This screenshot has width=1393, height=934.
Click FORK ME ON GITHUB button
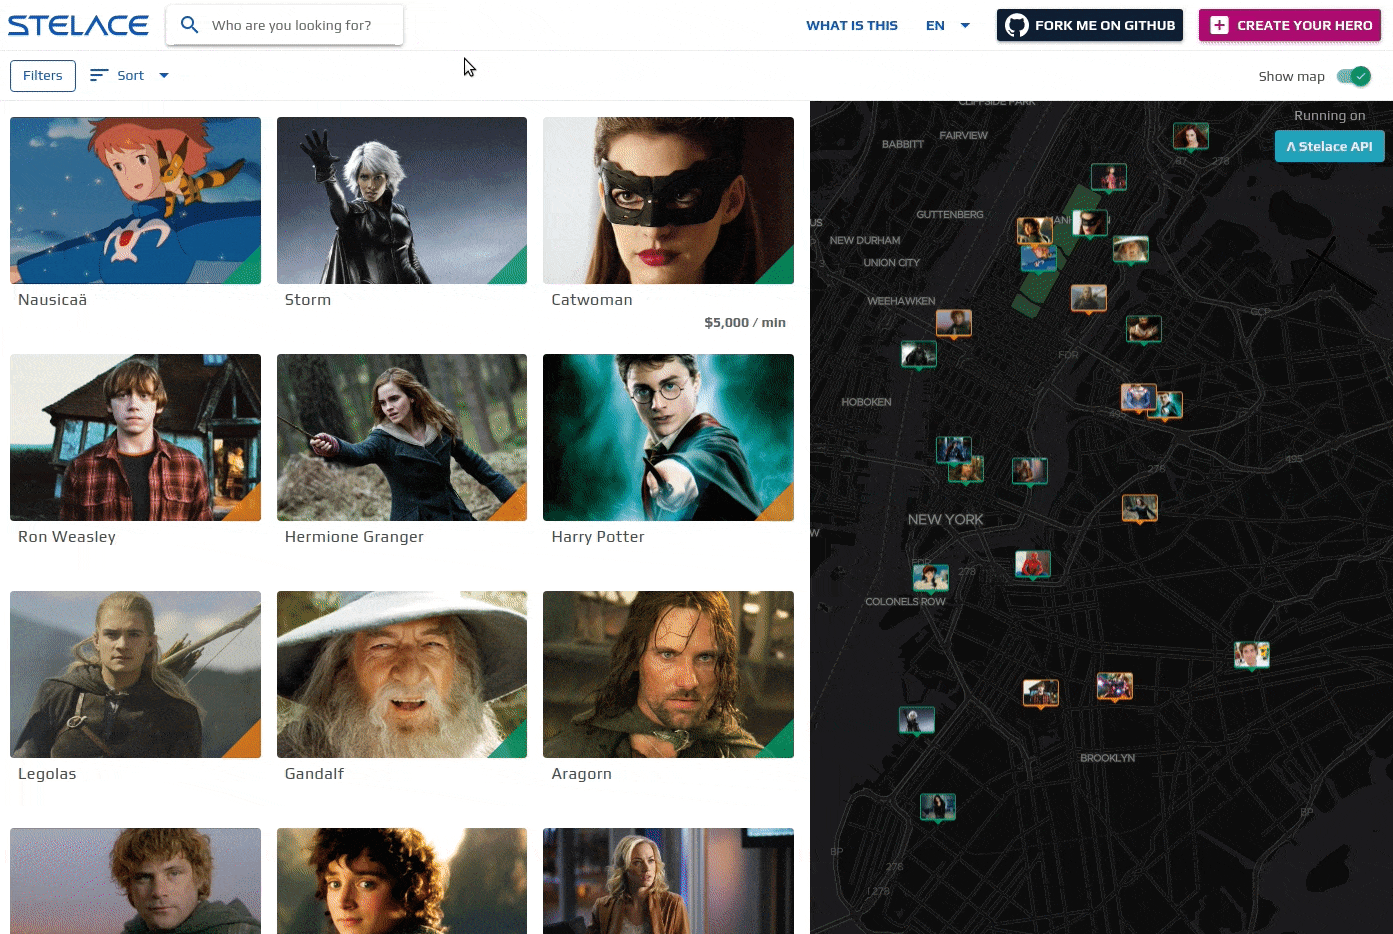(x=1090, y=25)
